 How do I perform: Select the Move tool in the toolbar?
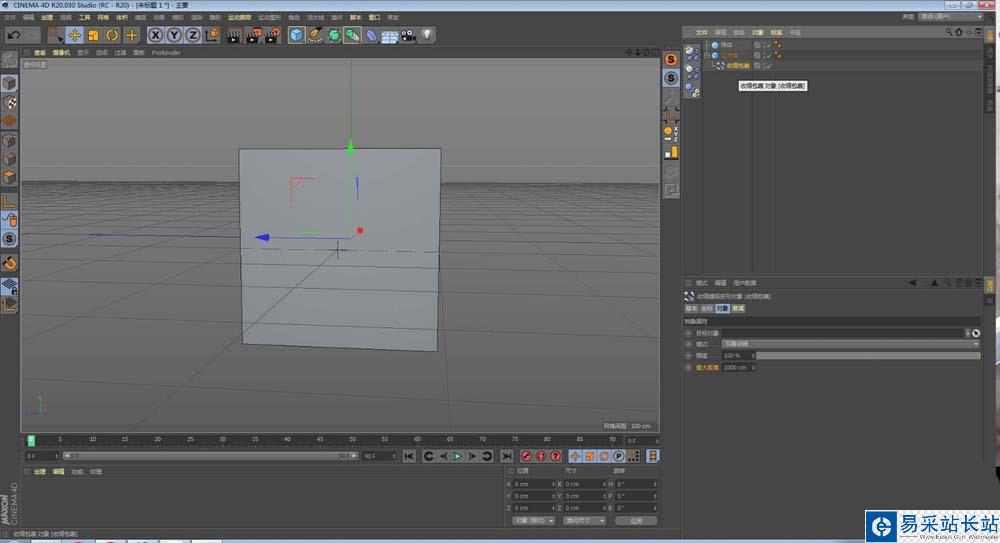tap(74, 35)
